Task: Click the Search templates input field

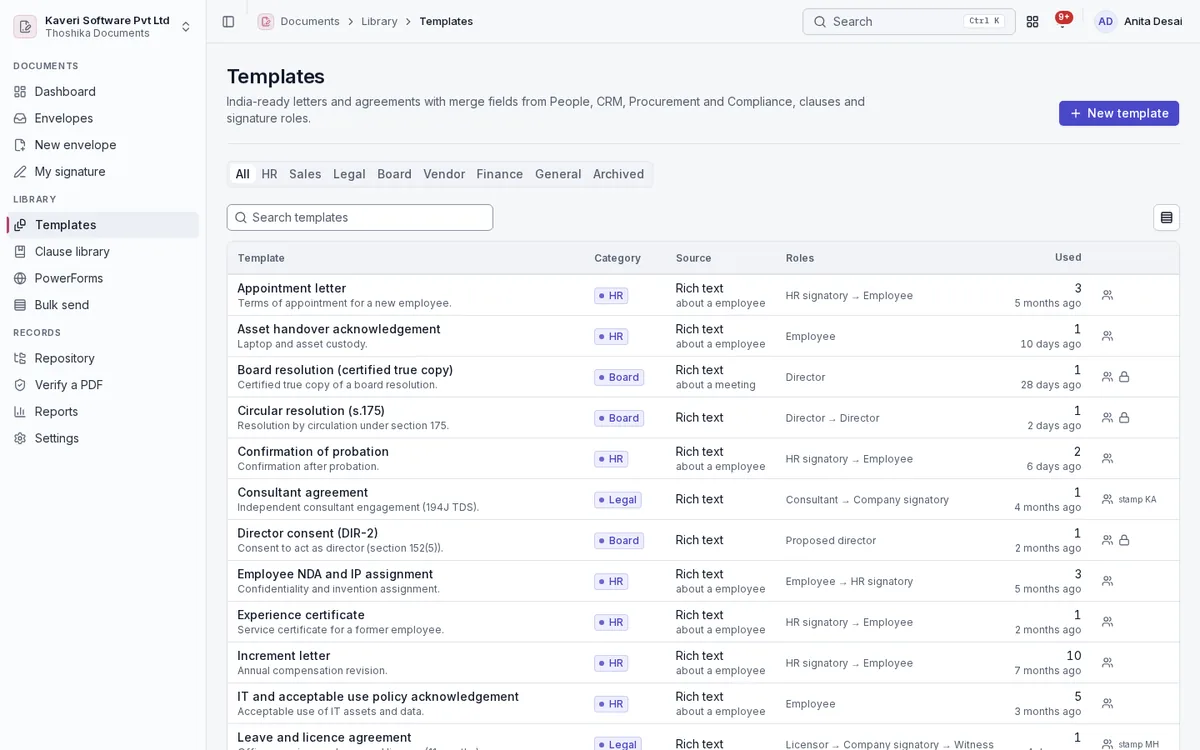Action: click(x=360, y=217)
